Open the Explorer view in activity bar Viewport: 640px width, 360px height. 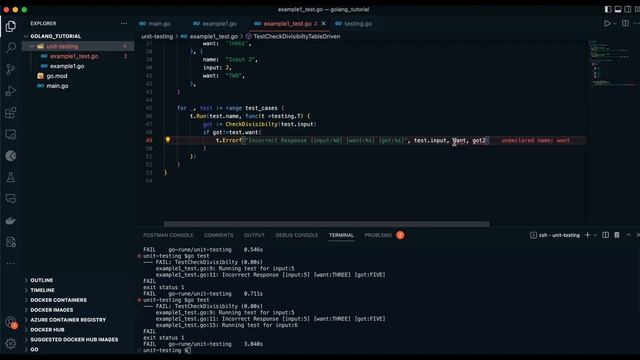click(x=11, y=27)
